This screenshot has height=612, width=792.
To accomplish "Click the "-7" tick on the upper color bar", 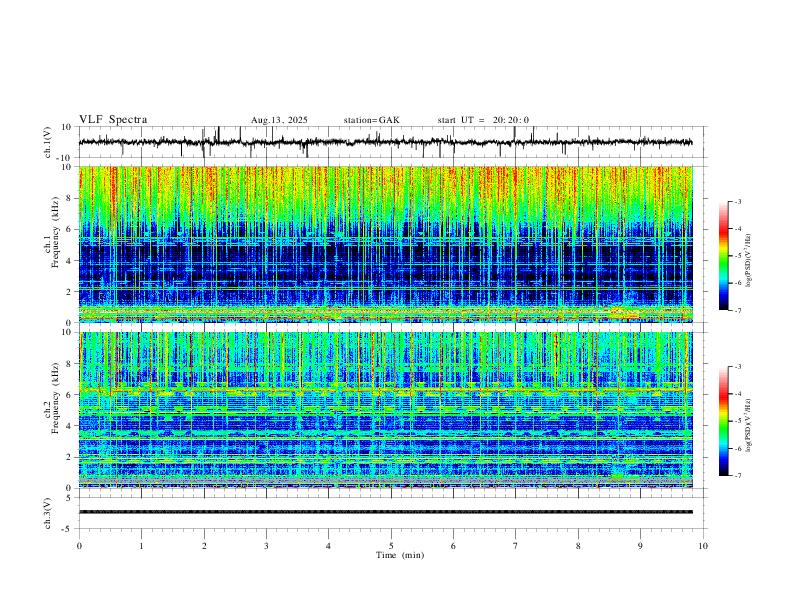I will 737,311.
